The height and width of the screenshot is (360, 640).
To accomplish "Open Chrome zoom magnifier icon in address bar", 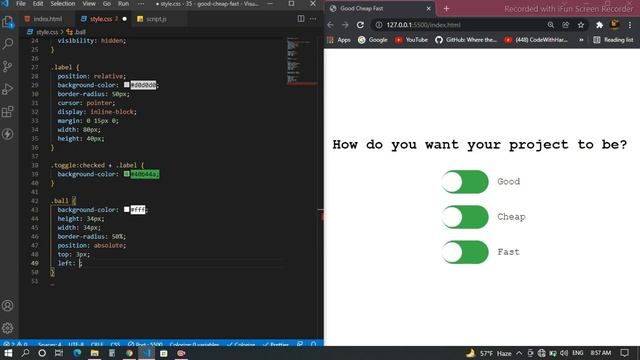I will click(x=551, y=25).
